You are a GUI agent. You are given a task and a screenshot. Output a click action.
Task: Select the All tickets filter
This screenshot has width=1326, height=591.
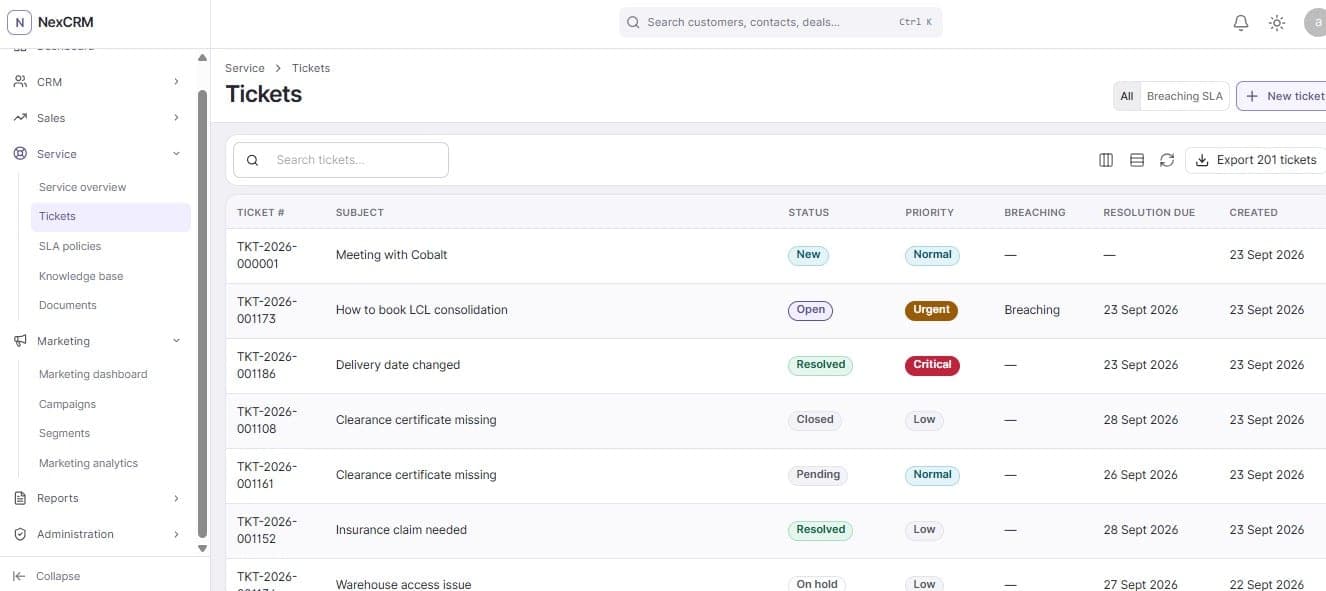(x=1127, y=96)
